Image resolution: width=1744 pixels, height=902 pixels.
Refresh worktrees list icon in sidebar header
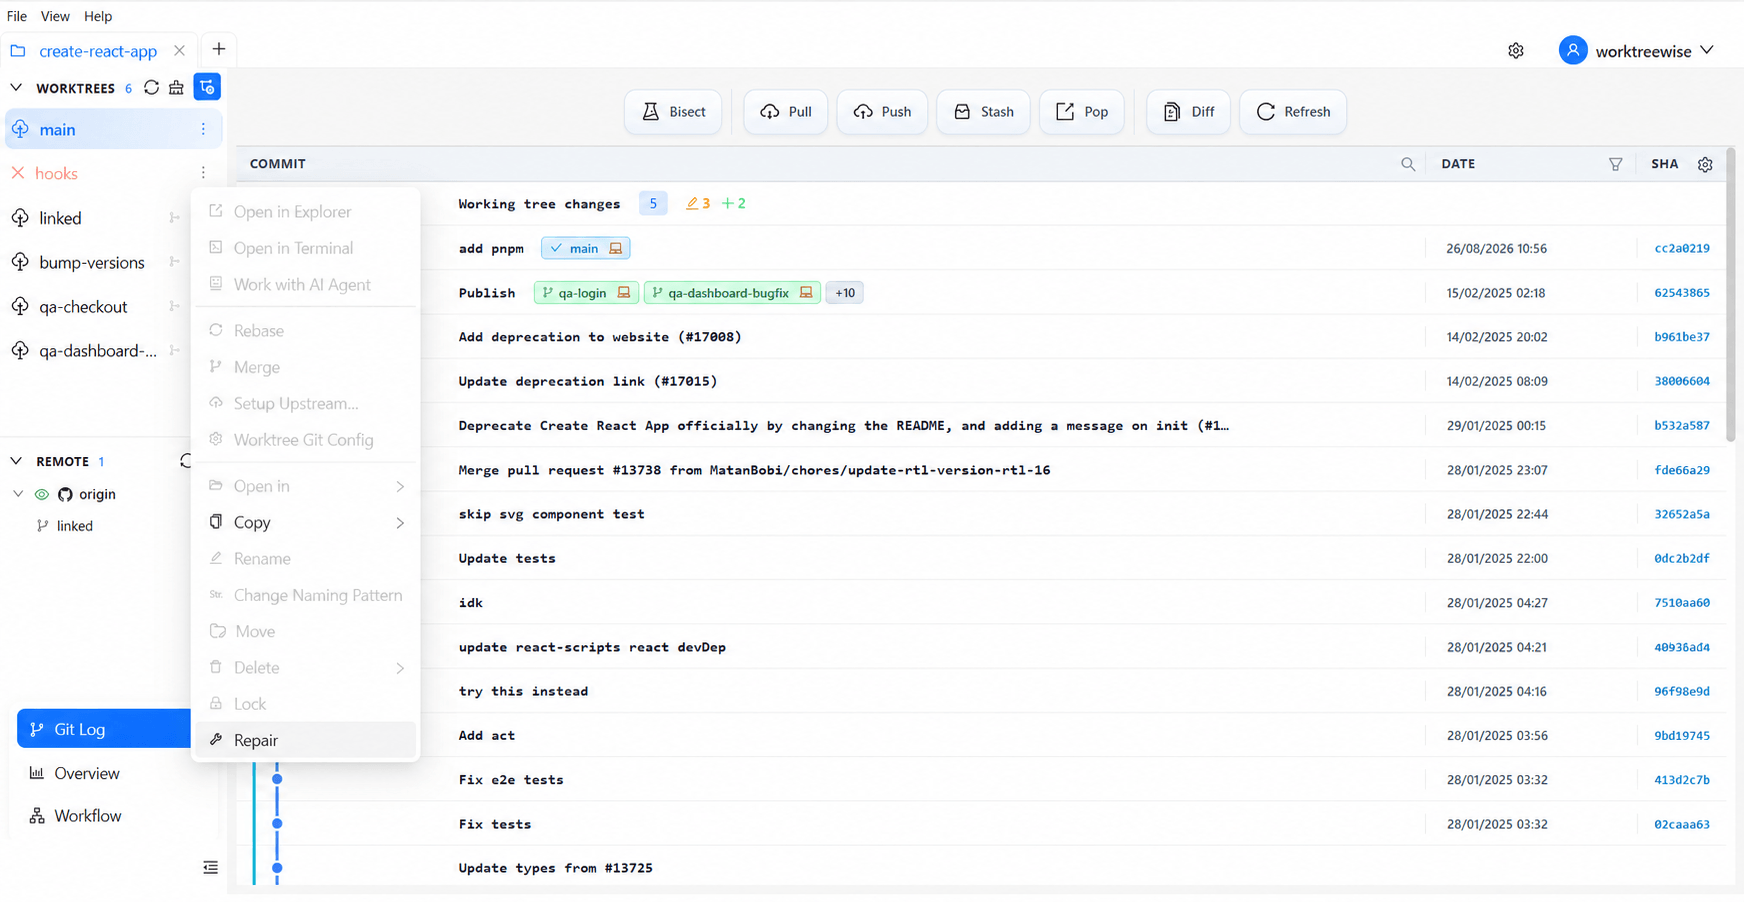[151, 88]
